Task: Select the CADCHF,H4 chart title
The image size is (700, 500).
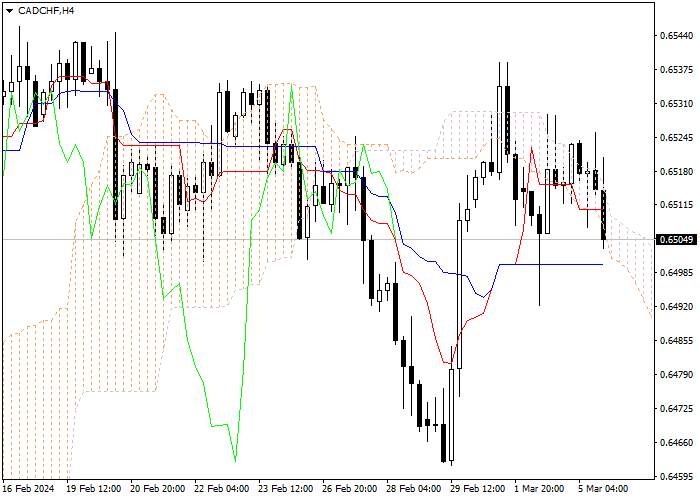Action: click(46, 11)
